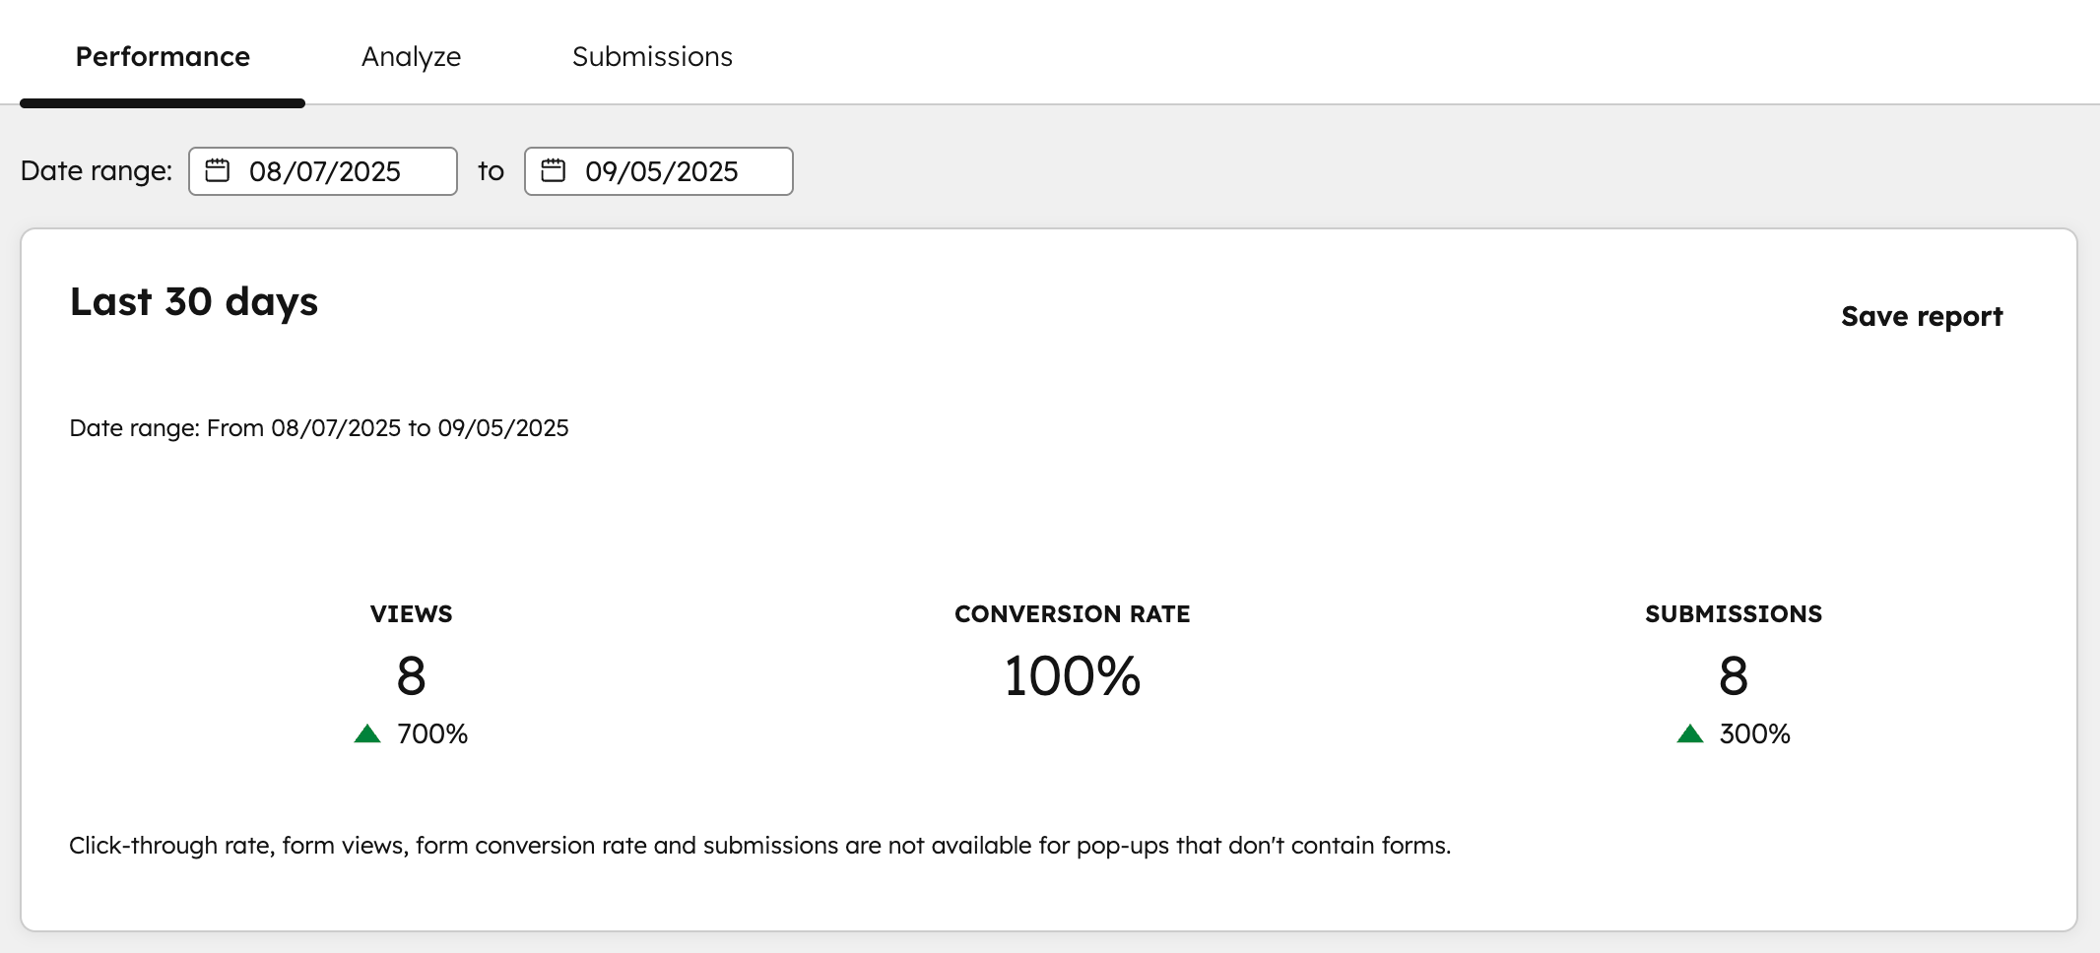Click the Submissions metric value of 8
Image resolution: width=2100 pixels, height=953 pixels.
pos(1733,676)
